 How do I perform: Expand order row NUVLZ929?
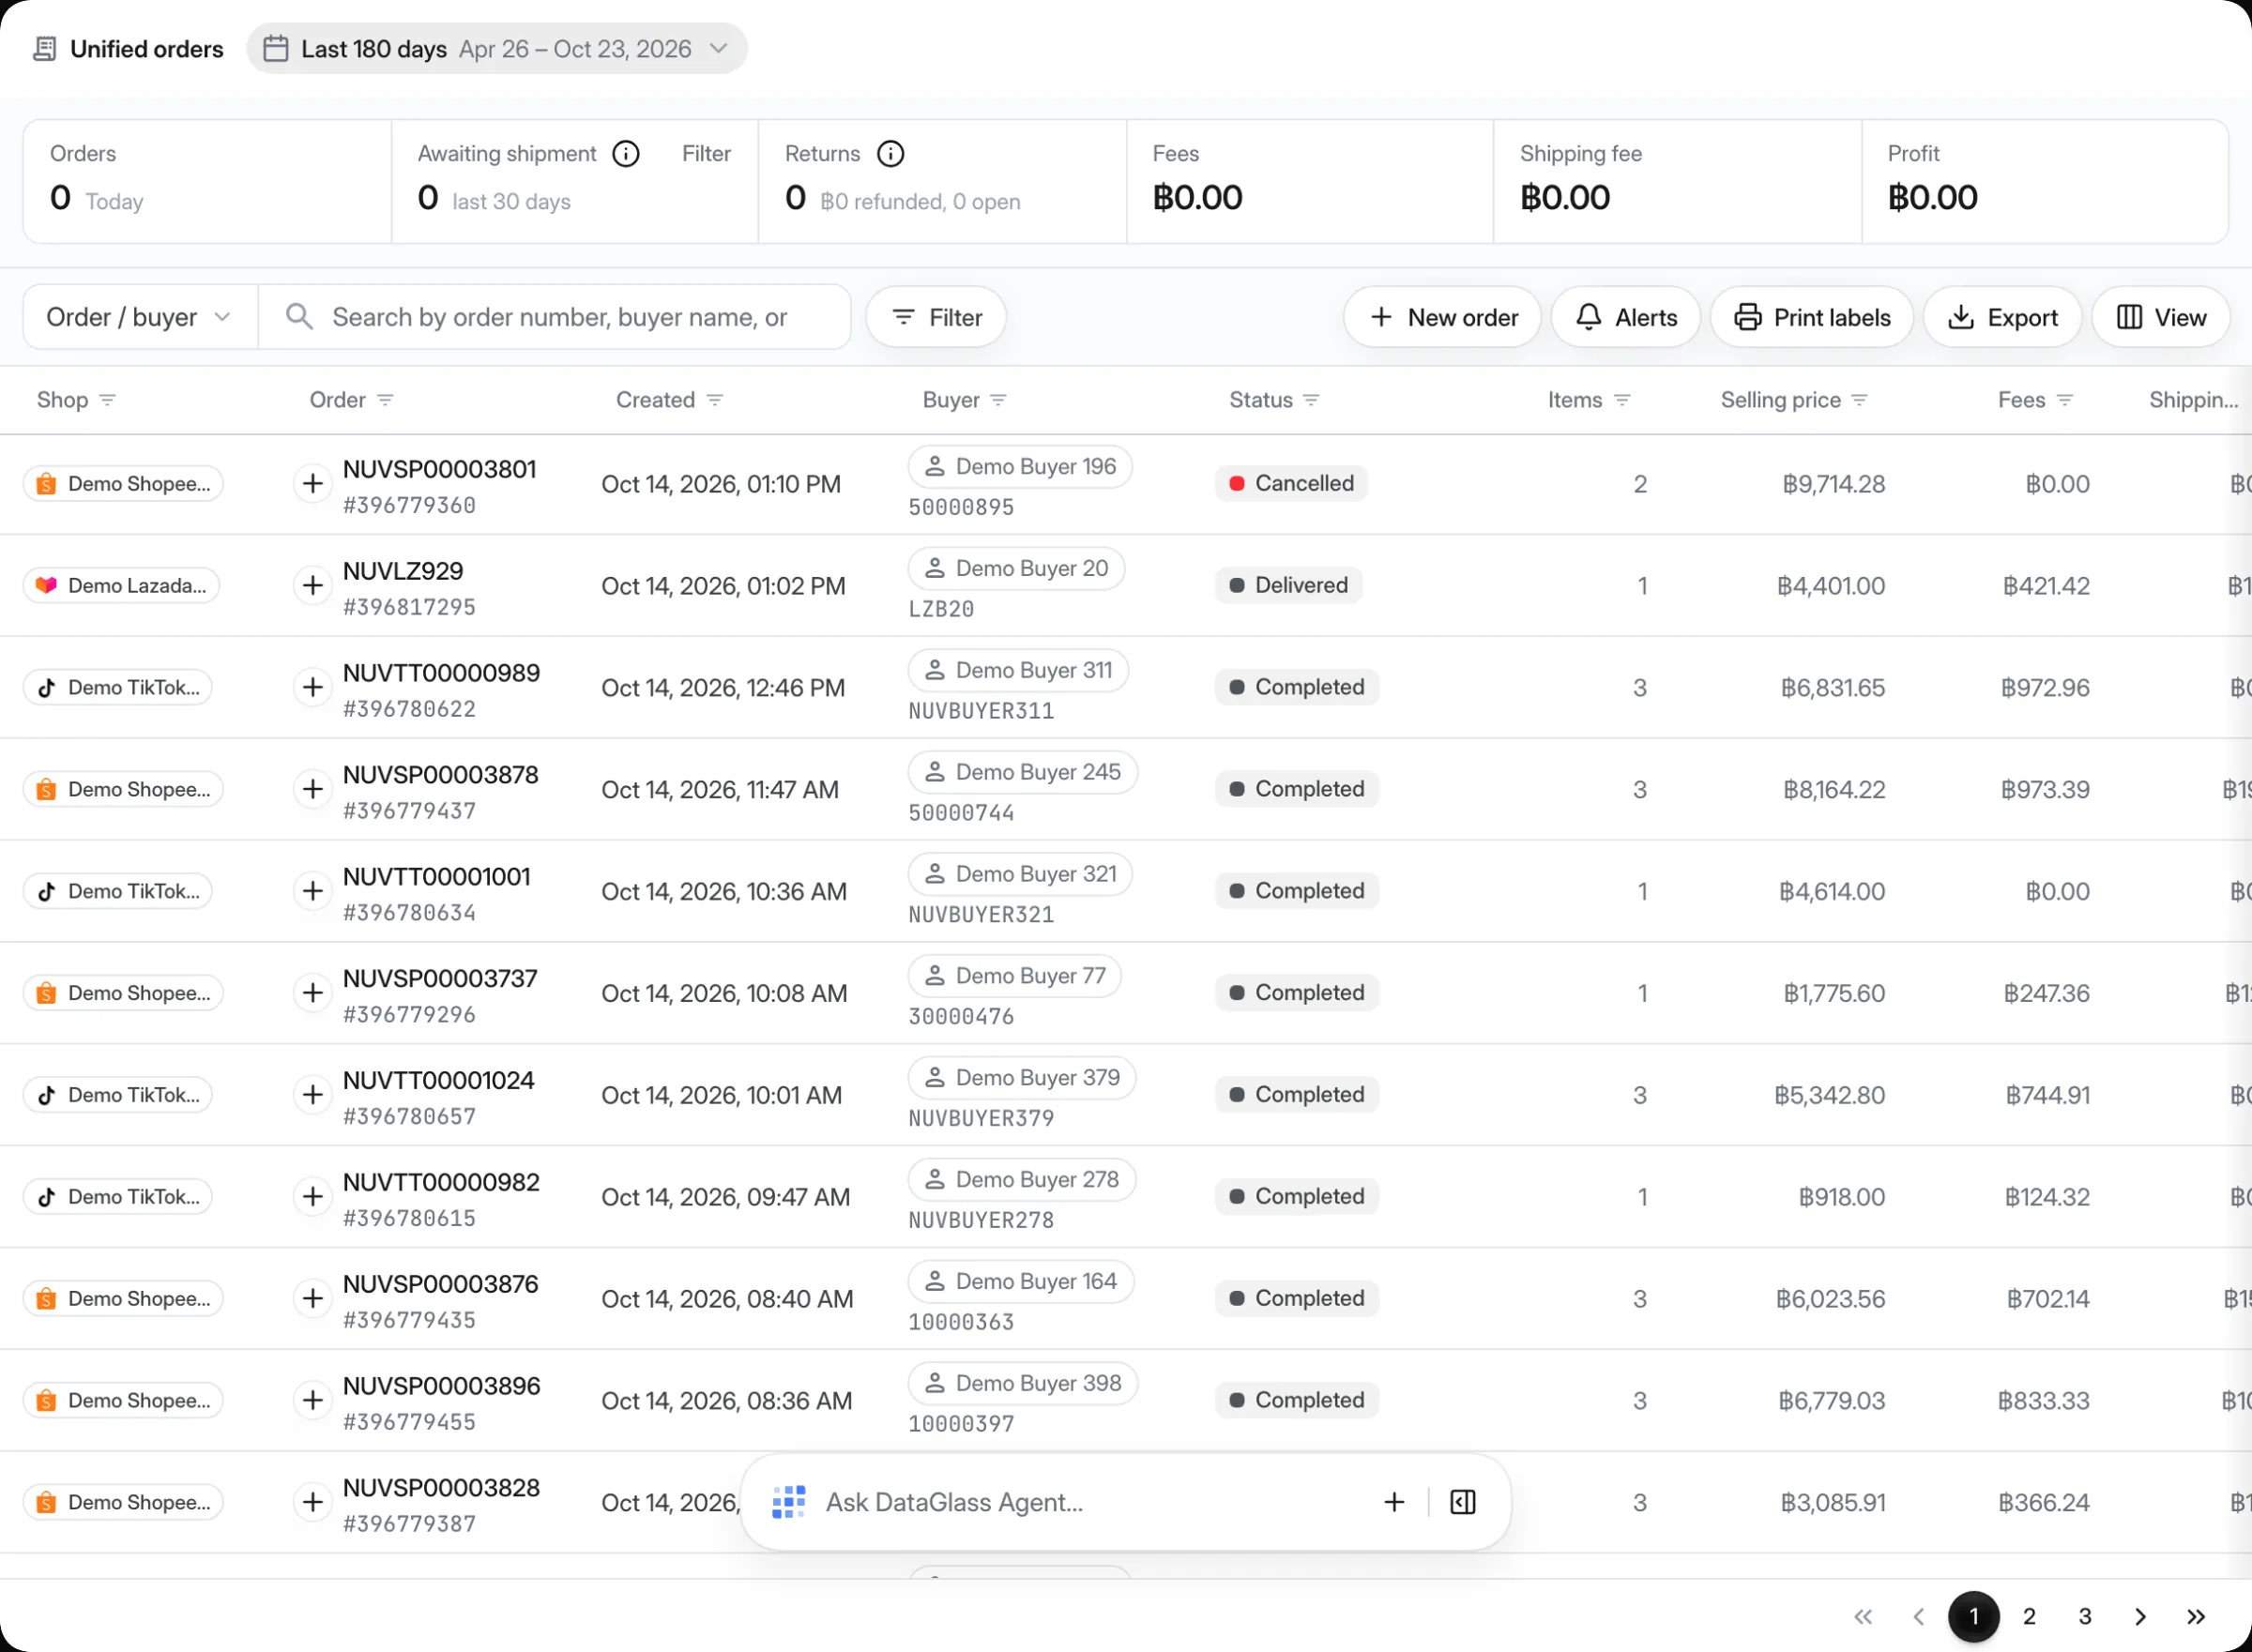click(313, 586)
